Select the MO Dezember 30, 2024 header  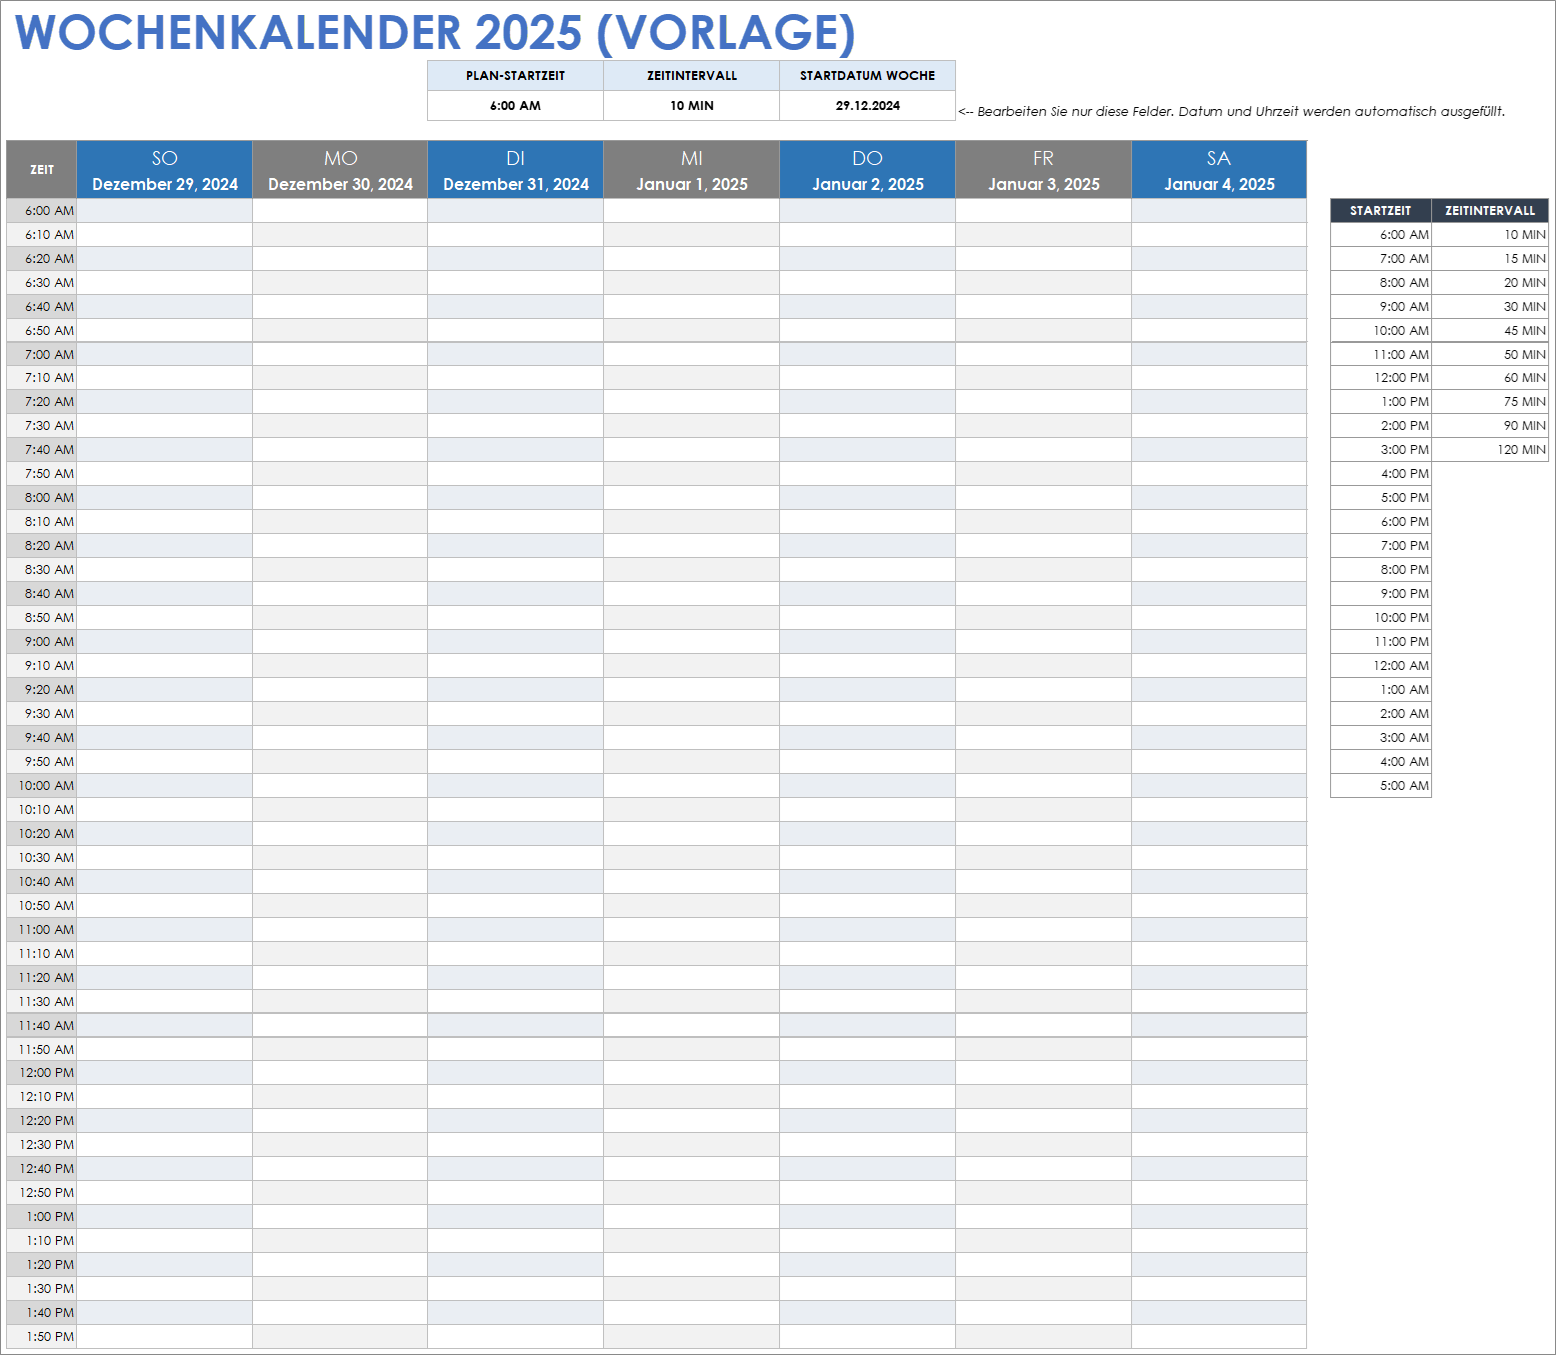(340, 170)
